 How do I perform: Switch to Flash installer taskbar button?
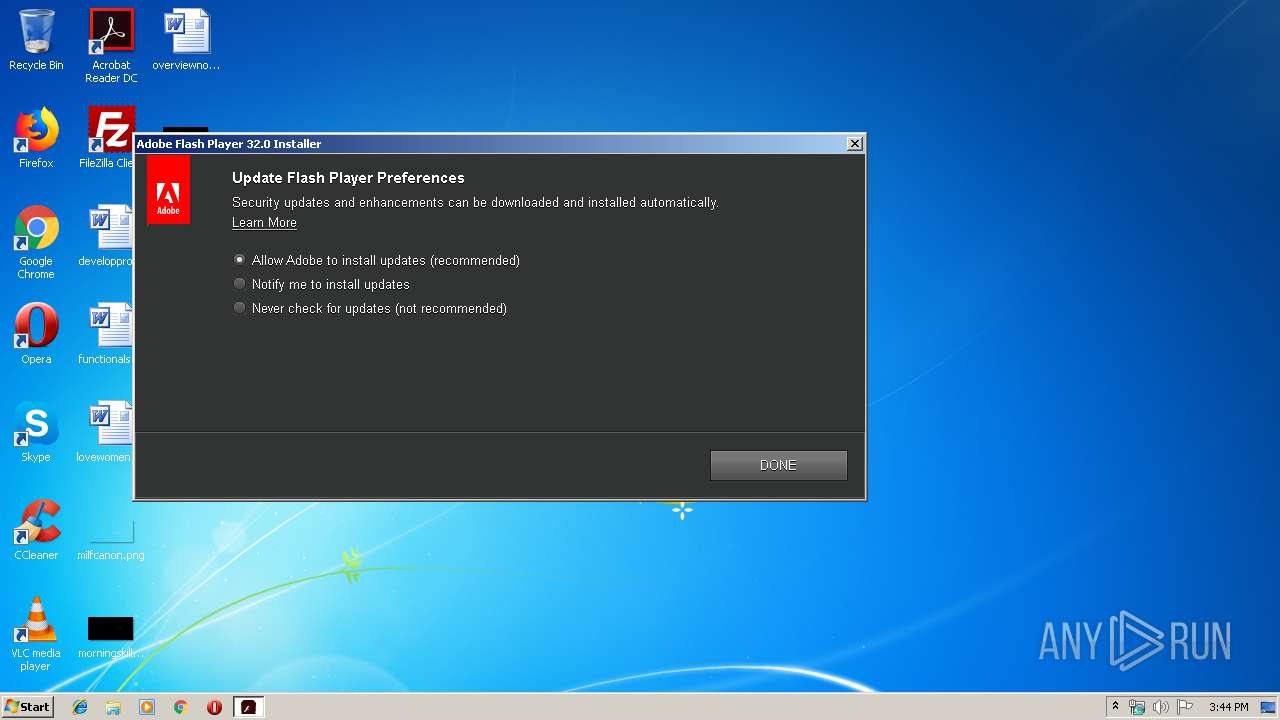pos(249,707)
